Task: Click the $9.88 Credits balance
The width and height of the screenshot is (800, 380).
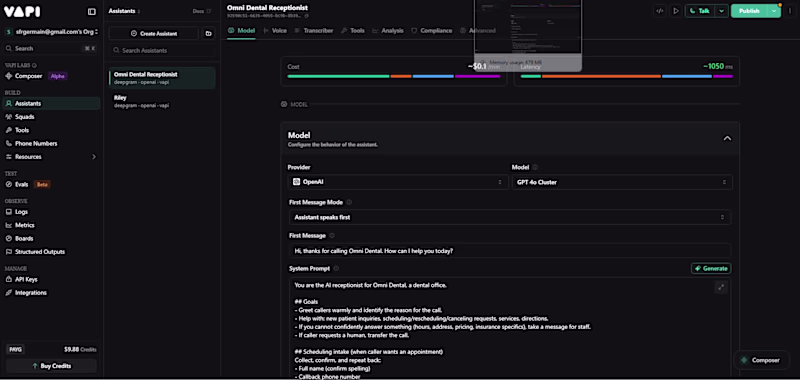Action: pyautogui.click(x=80, y=349)
